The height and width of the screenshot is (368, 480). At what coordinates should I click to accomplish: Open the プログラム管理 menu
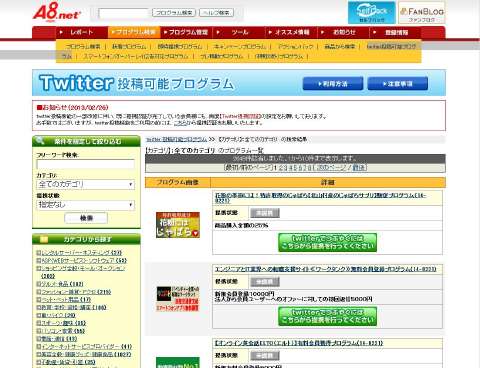point(187,32)
